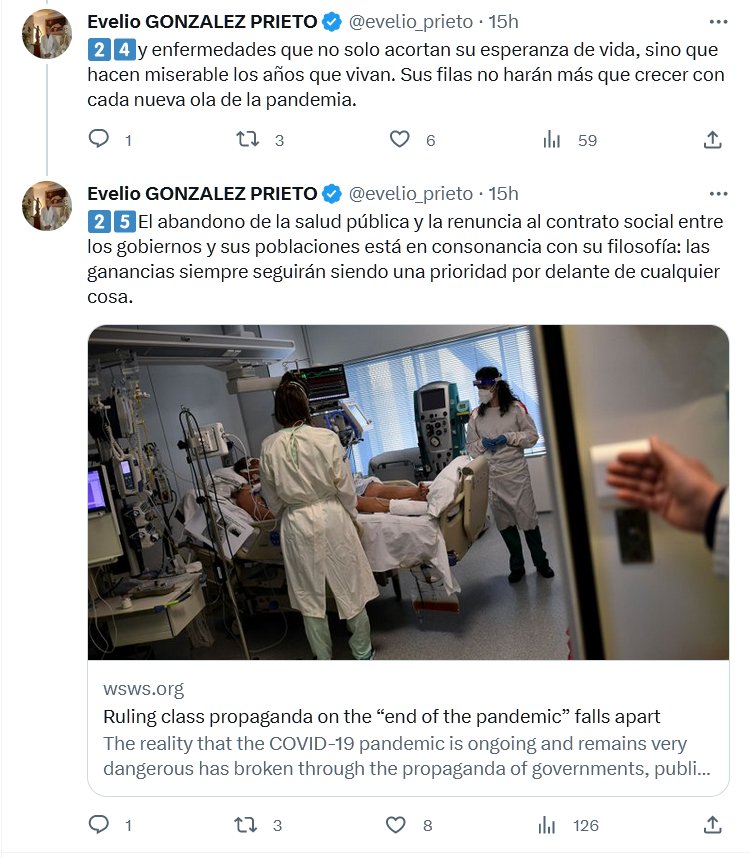
Task: Open more options menu on second tweet
Action: point(718,193)
